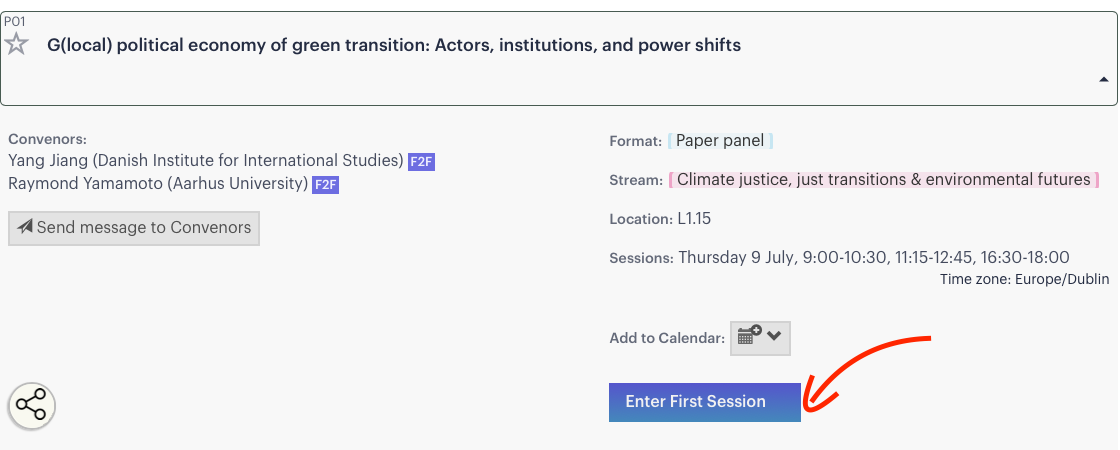Open the share icon button
This screenshot has height=450, width=1120.
pos(31,406)
